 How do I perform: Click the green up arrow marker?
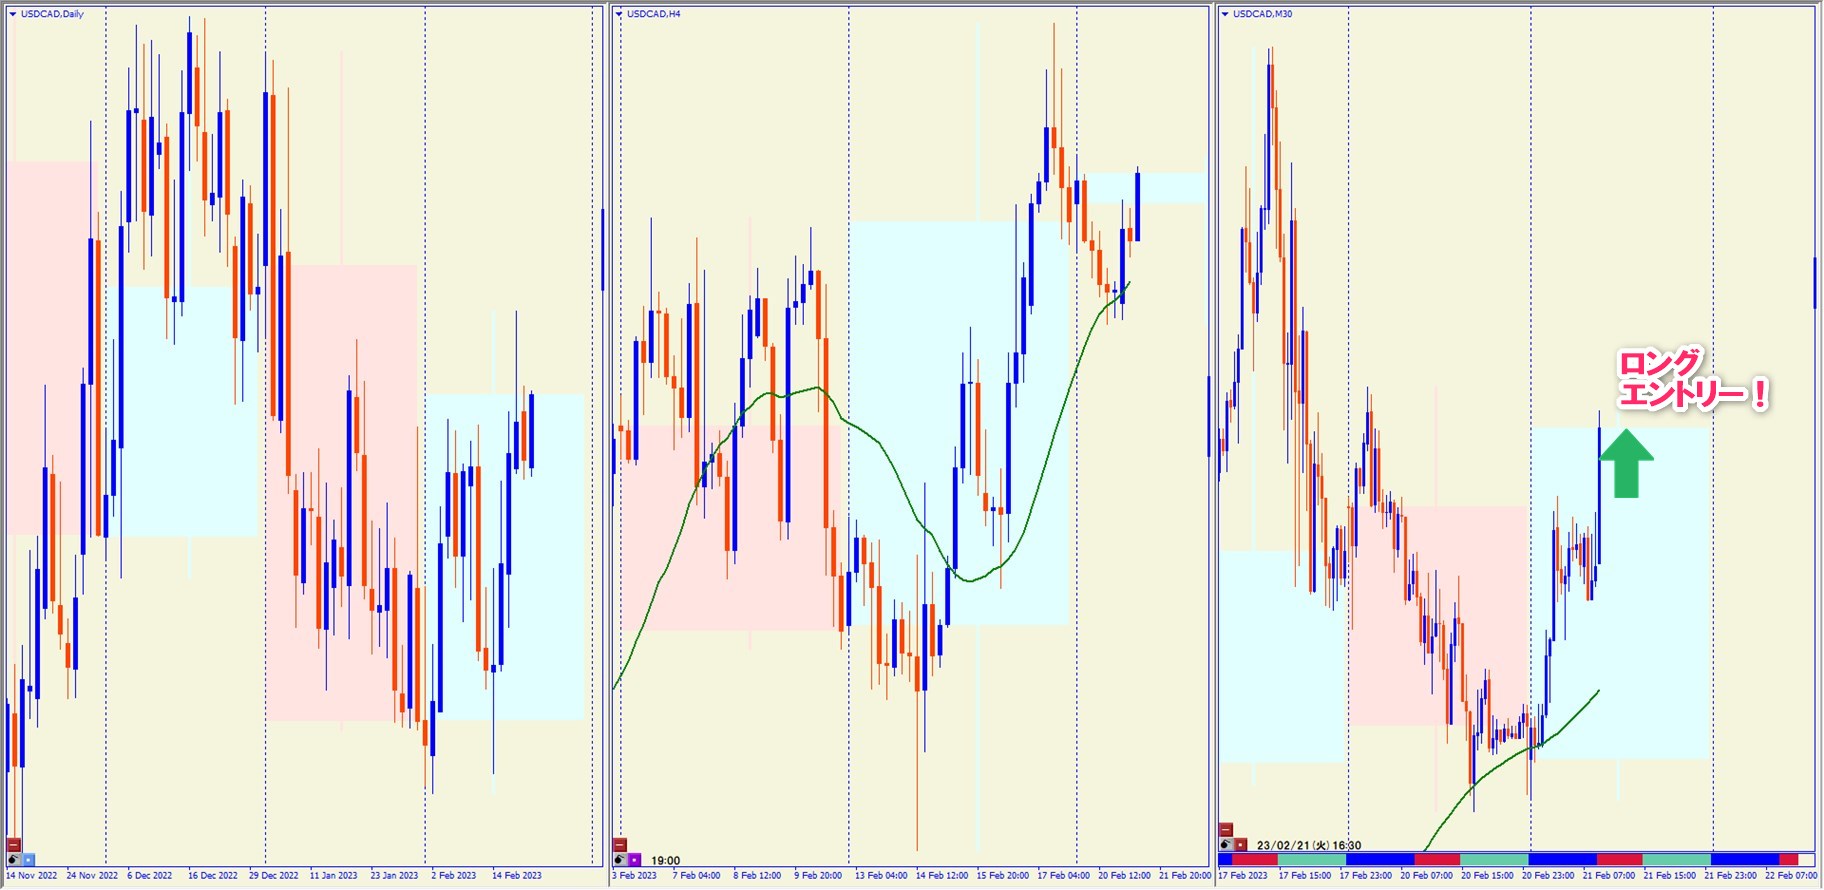pyautogui.click(x=1626, y=463)
